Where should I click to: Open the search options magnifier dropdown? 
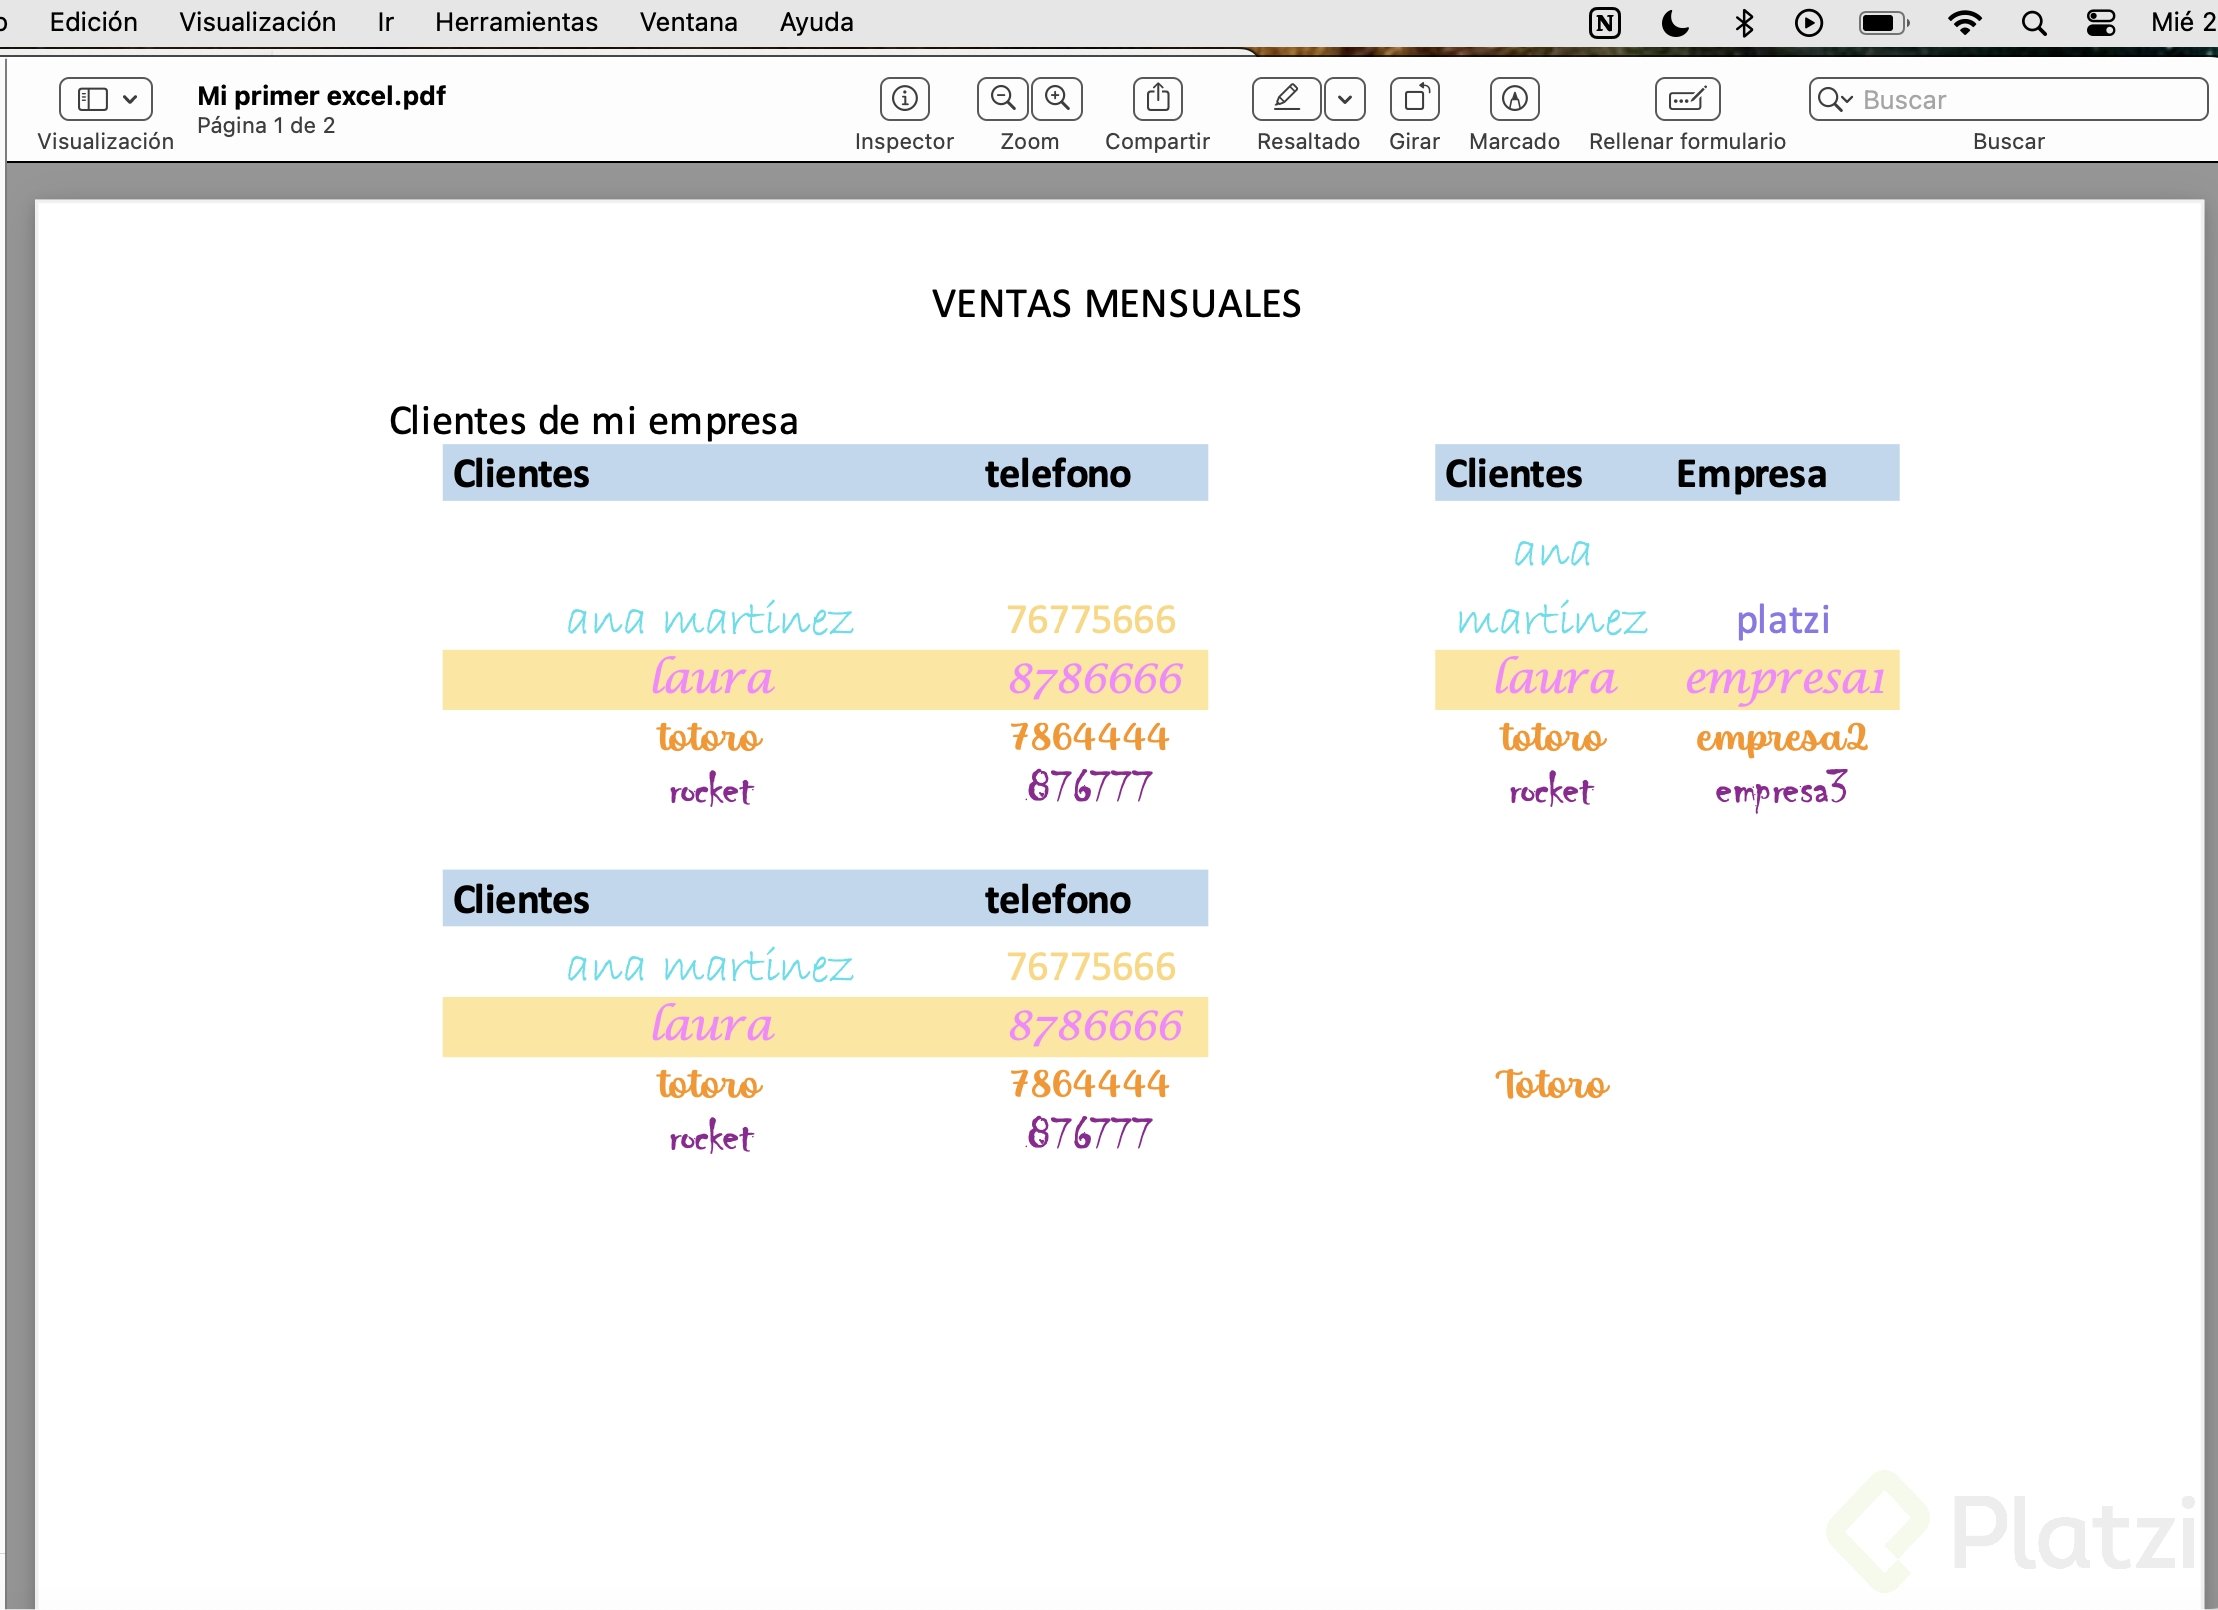pyautogui.click(x=1835, y=99)
